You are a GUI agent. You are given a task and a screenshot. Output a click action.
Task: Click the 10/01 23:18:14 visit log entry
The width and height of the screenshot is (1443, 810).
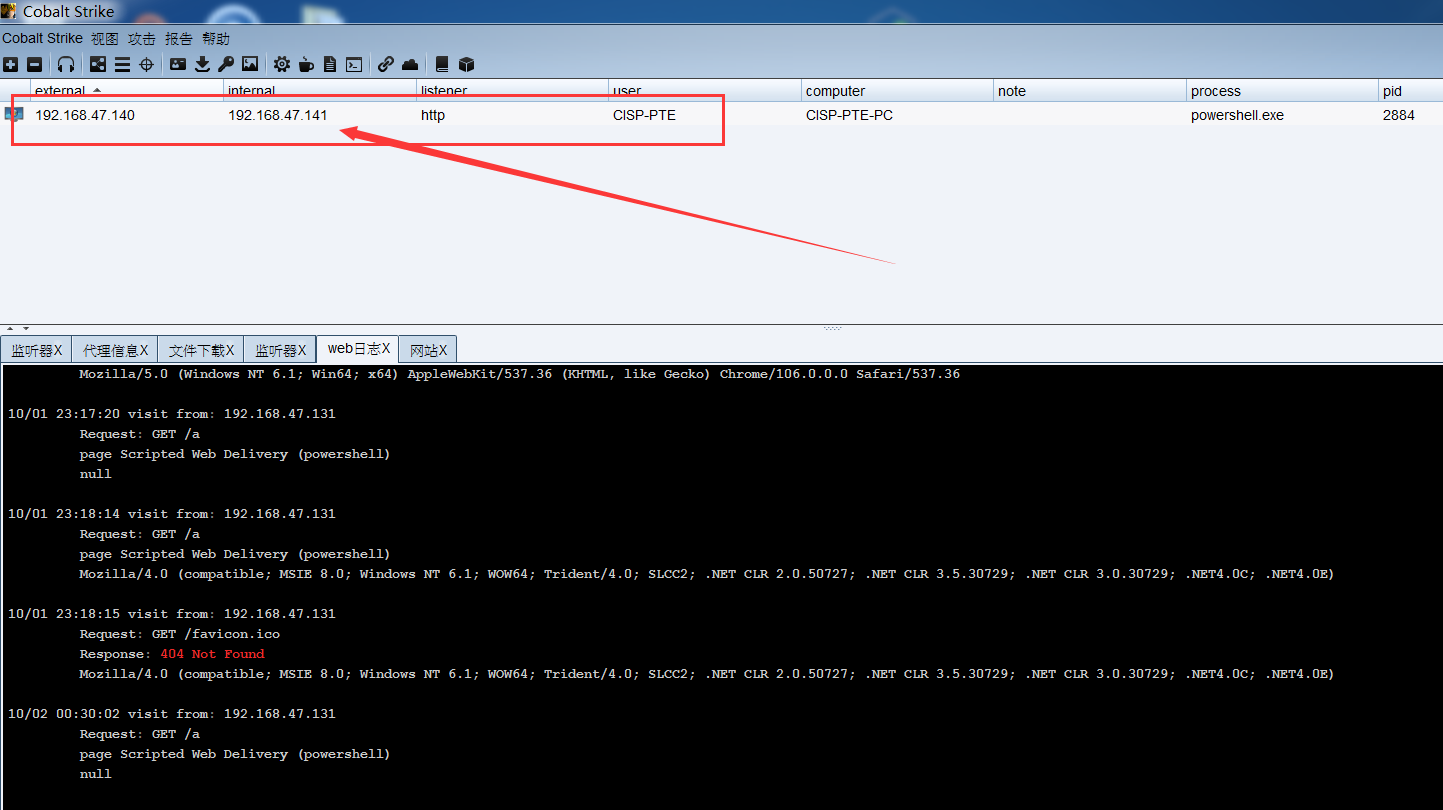pos(172,514)
